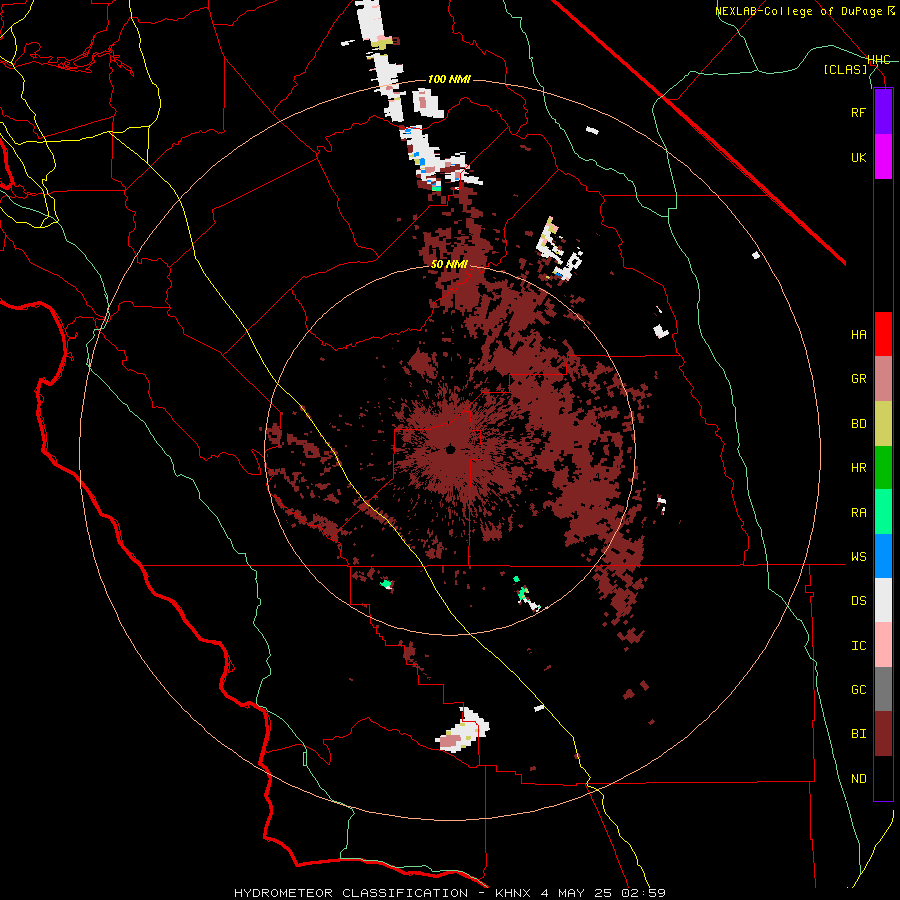Click the GR legend label
900x900 pixels.
[x=858, y=379]
